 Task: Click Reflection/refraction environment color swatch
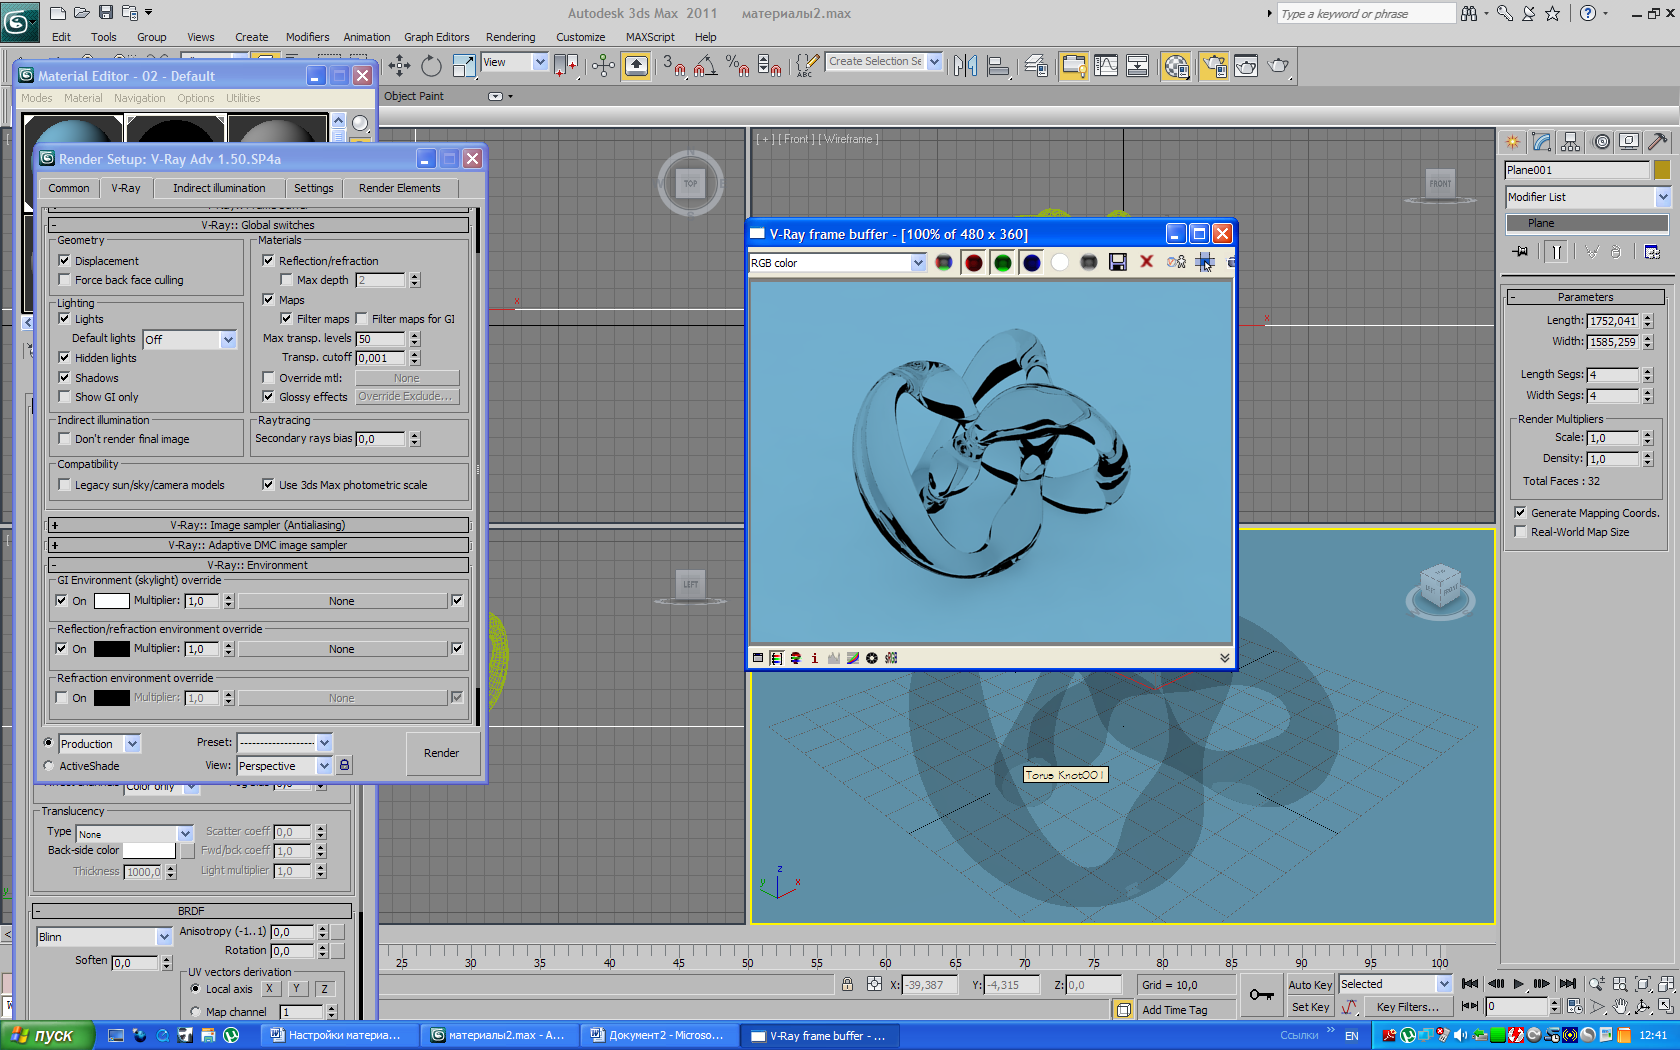tap(111, 649)
